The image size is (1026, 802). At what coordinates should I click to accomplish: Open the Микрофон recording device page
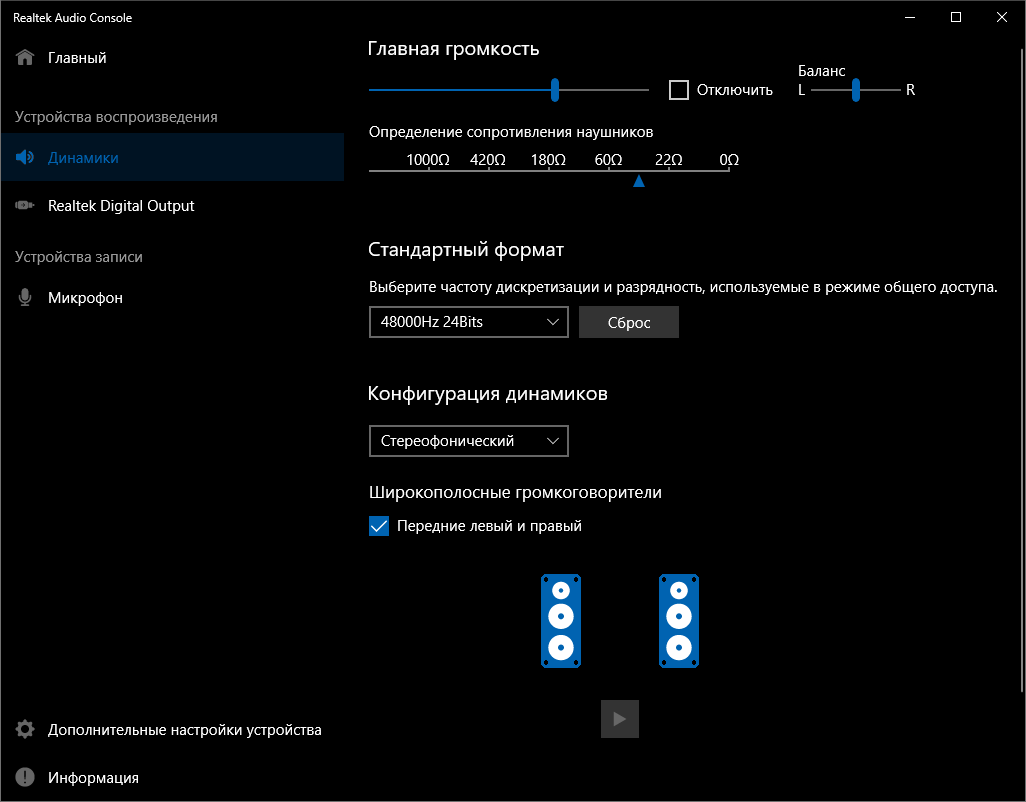coord(85,298)
